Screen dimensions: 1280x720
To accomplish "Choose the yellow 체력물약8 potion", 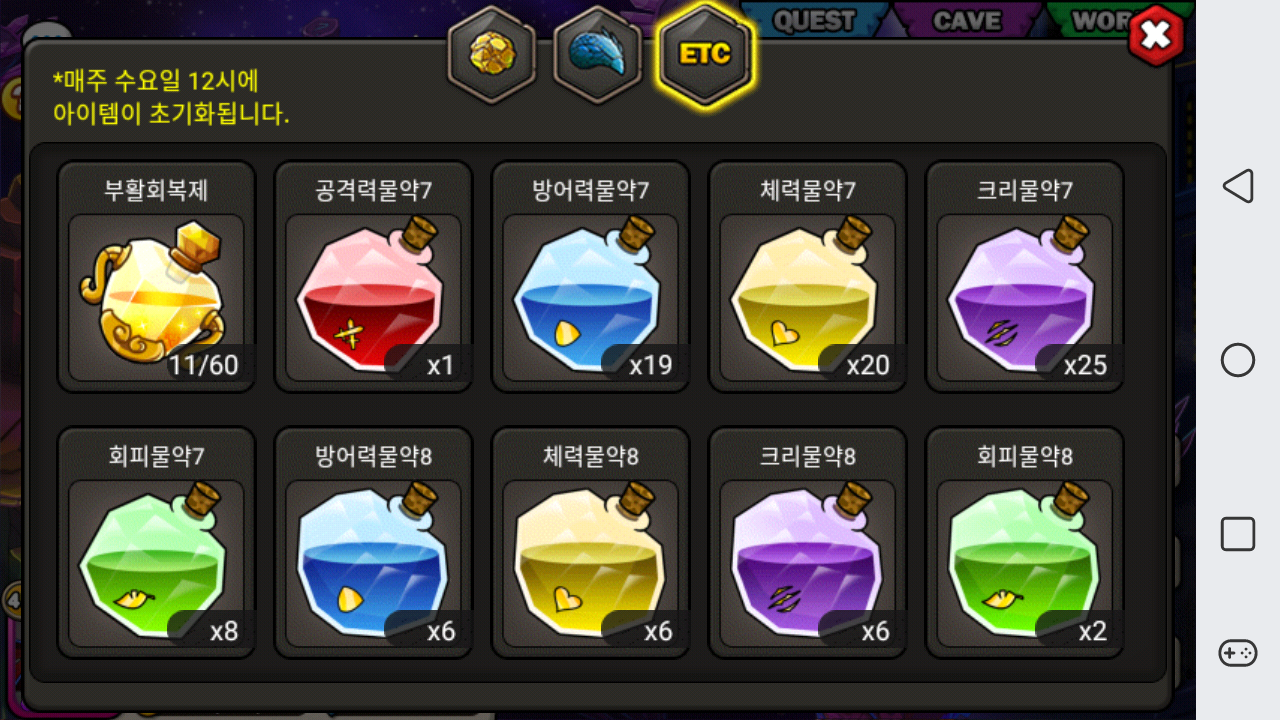I will click(x=590, y=543).
